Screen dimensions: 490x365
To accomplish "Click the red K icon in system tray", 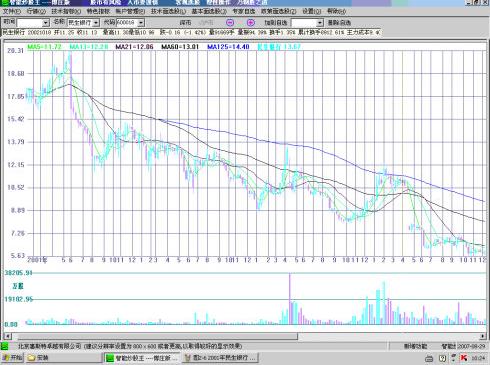I will point(464,358).
